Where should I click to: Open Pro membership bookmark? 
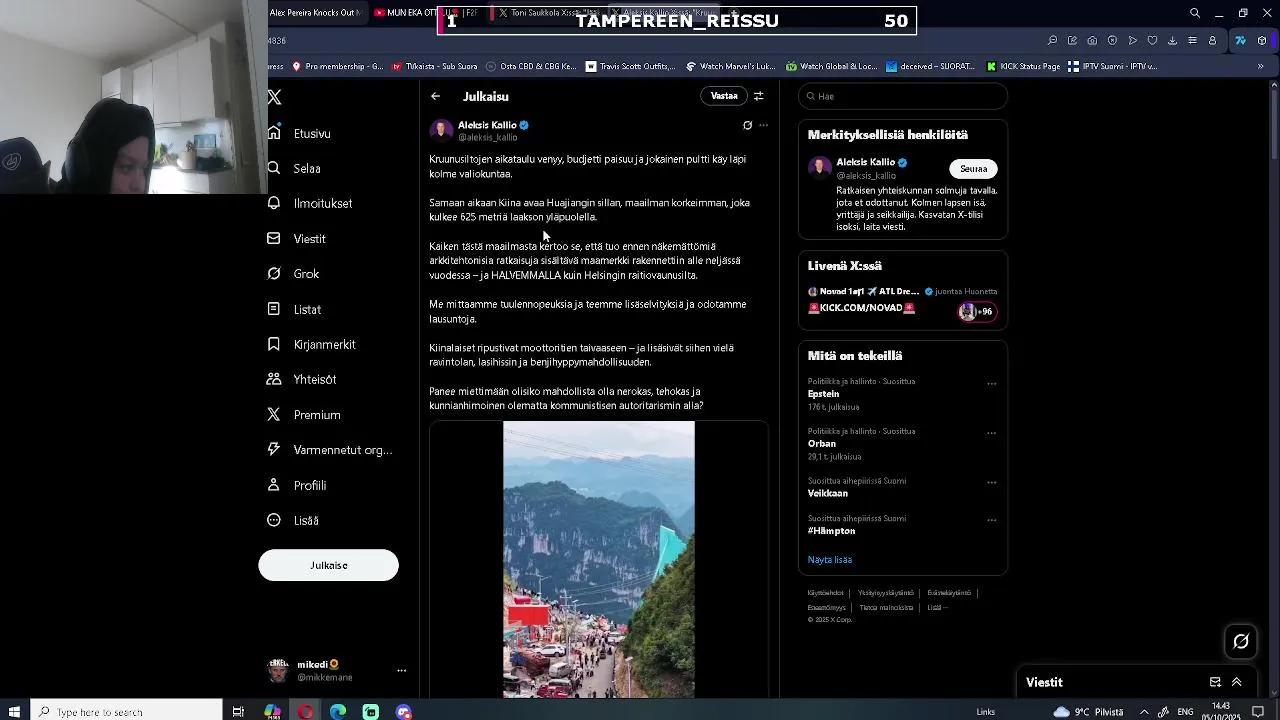[337, 66]
